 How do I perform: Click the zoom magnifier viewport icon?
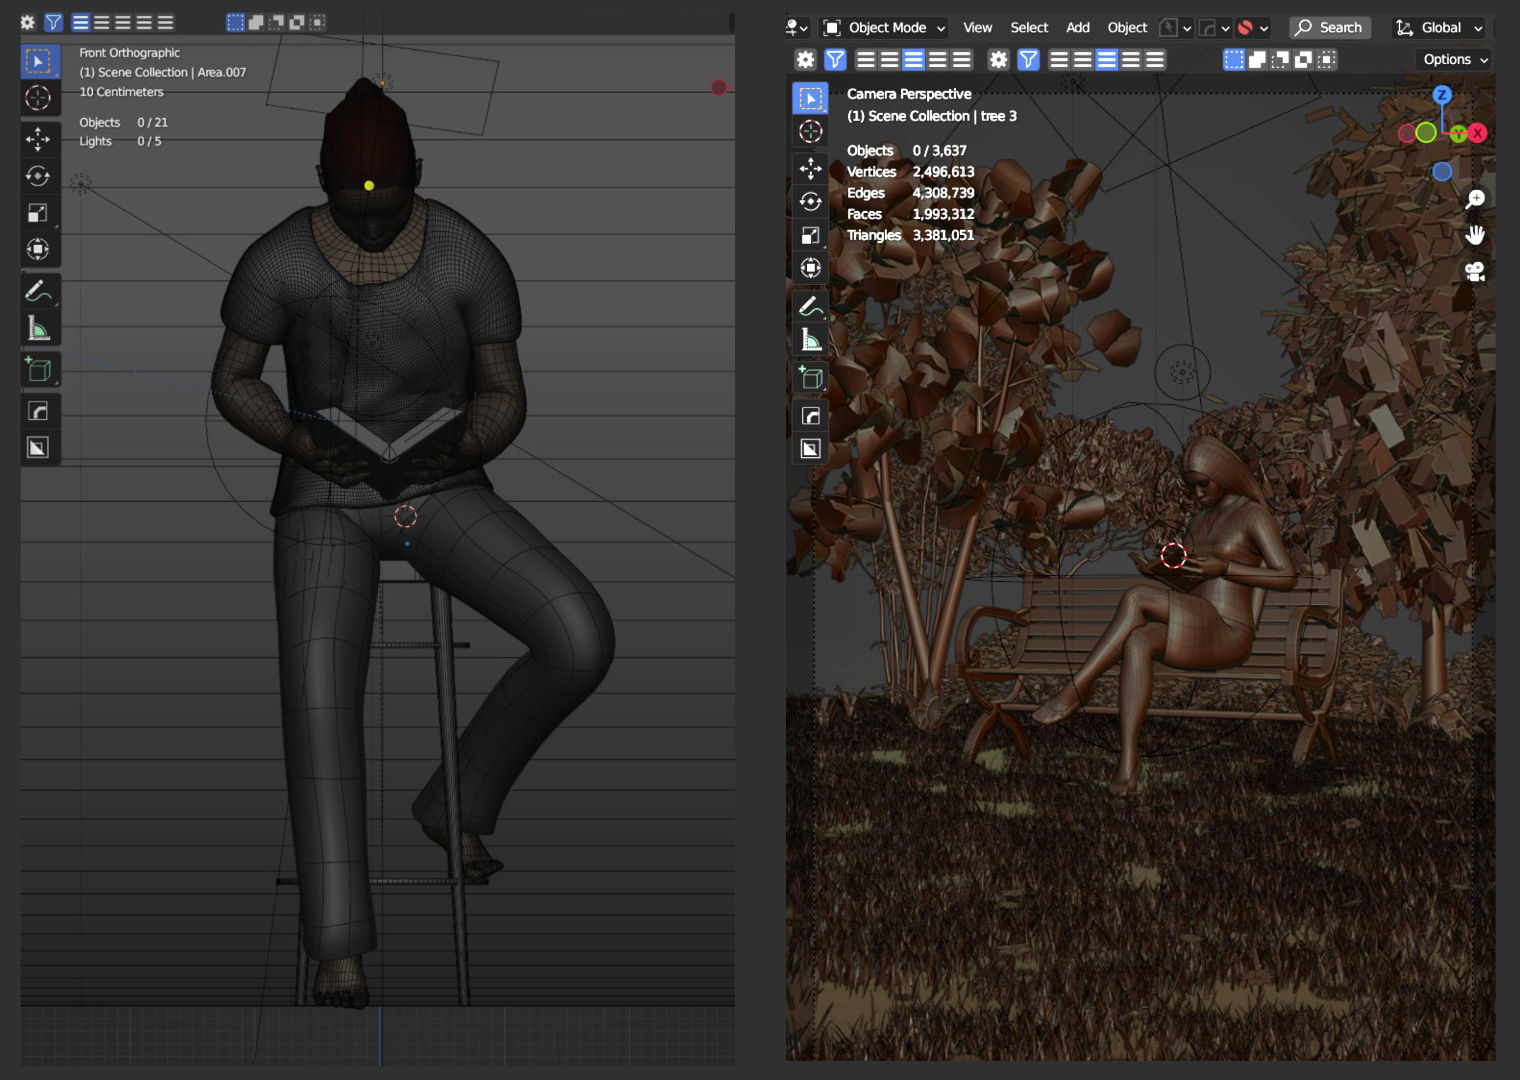point(1474,199)
